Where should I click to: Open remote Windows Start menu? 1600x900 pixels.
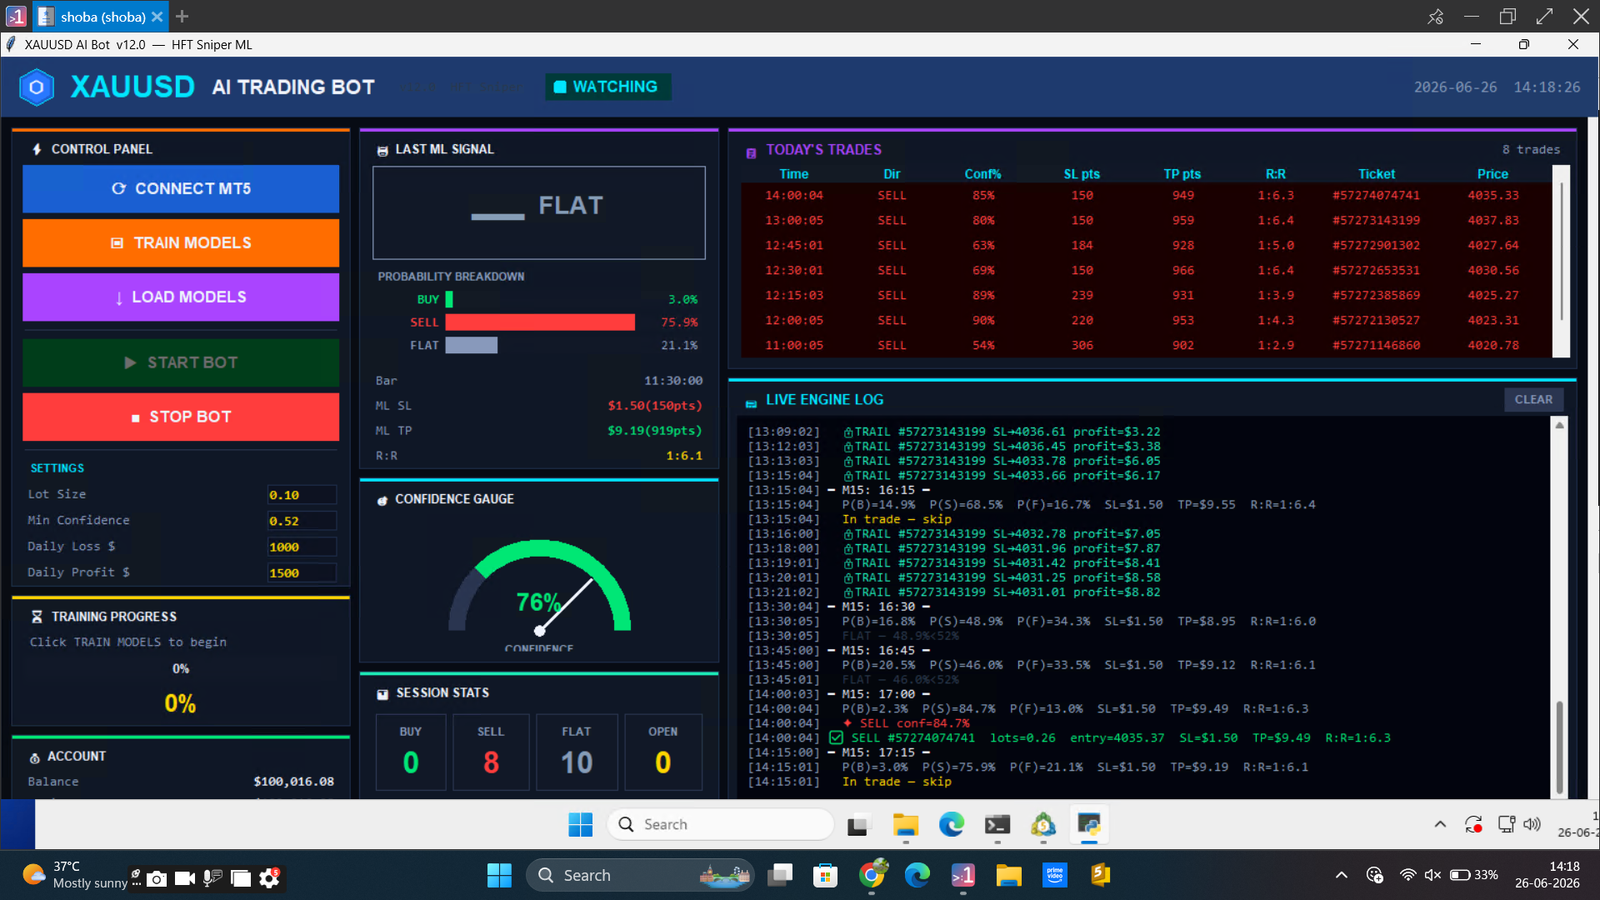[x=580, y=825]
